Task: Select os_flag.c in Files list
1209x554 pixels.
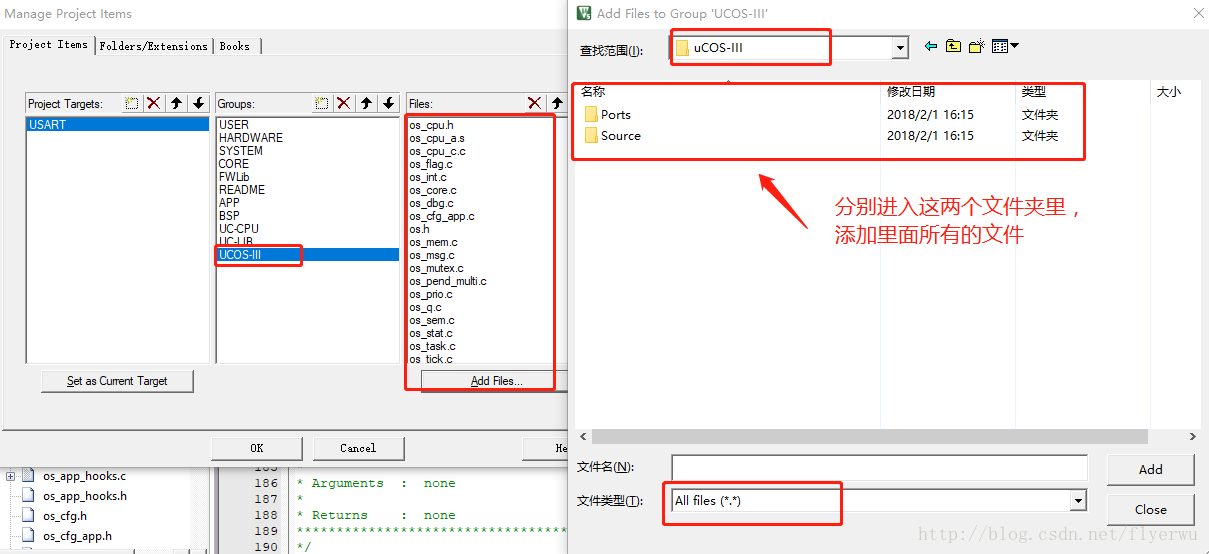Action: [x=431, y=164]
